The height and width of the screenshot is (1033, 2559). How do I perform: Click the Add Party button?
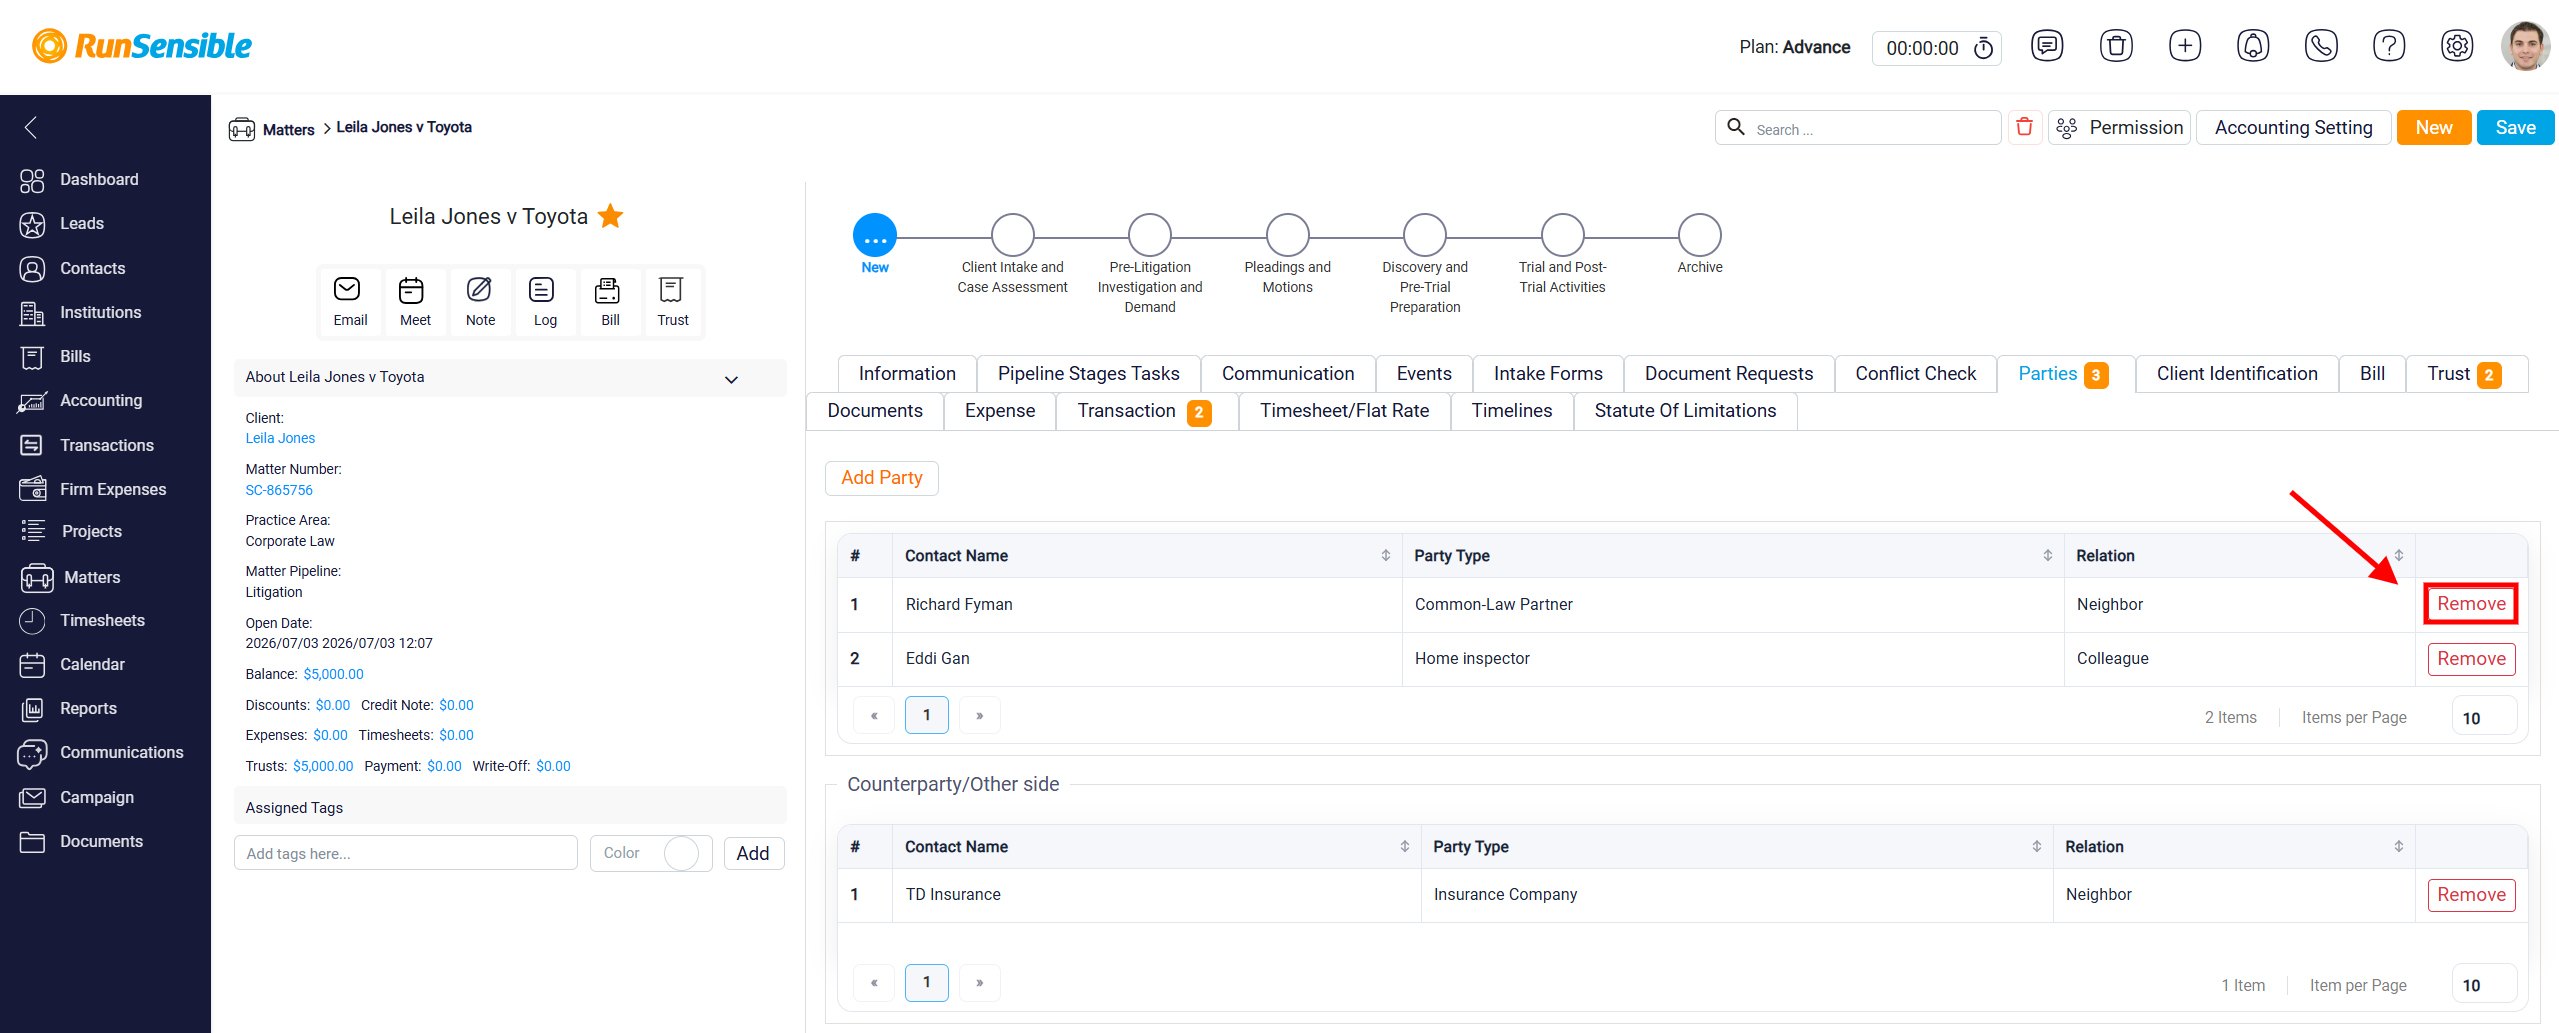pyautogui.click(x=881, y=478)
